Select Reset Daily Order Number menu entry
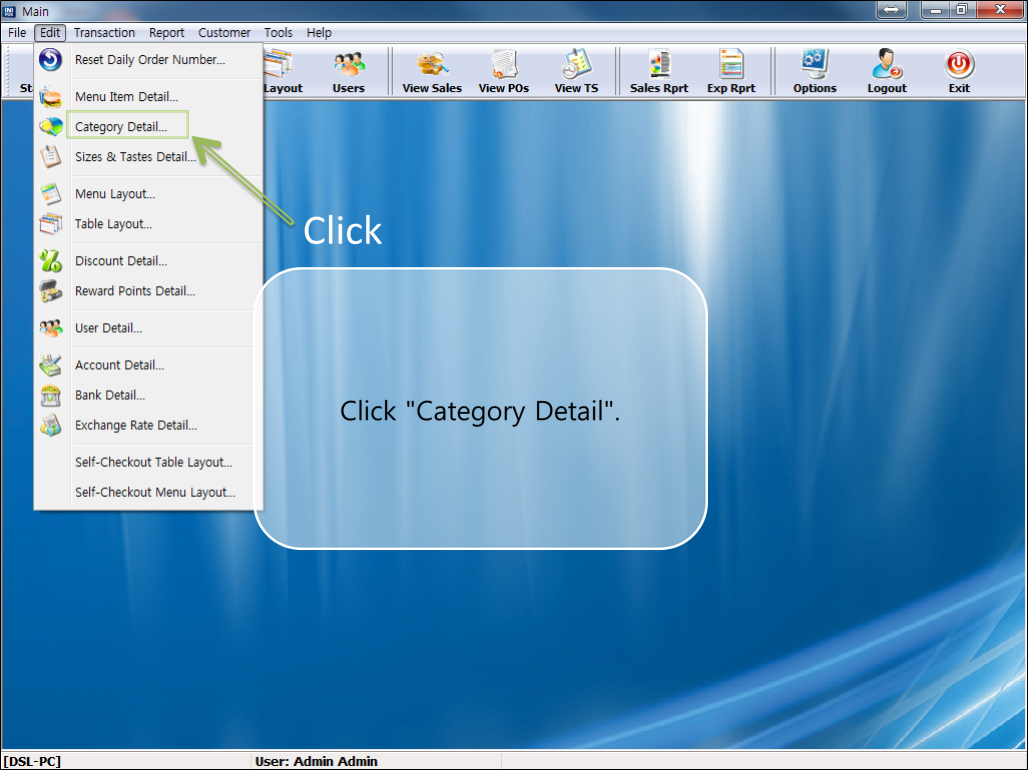The image size is (1028, 770). (x=149, y=60)
